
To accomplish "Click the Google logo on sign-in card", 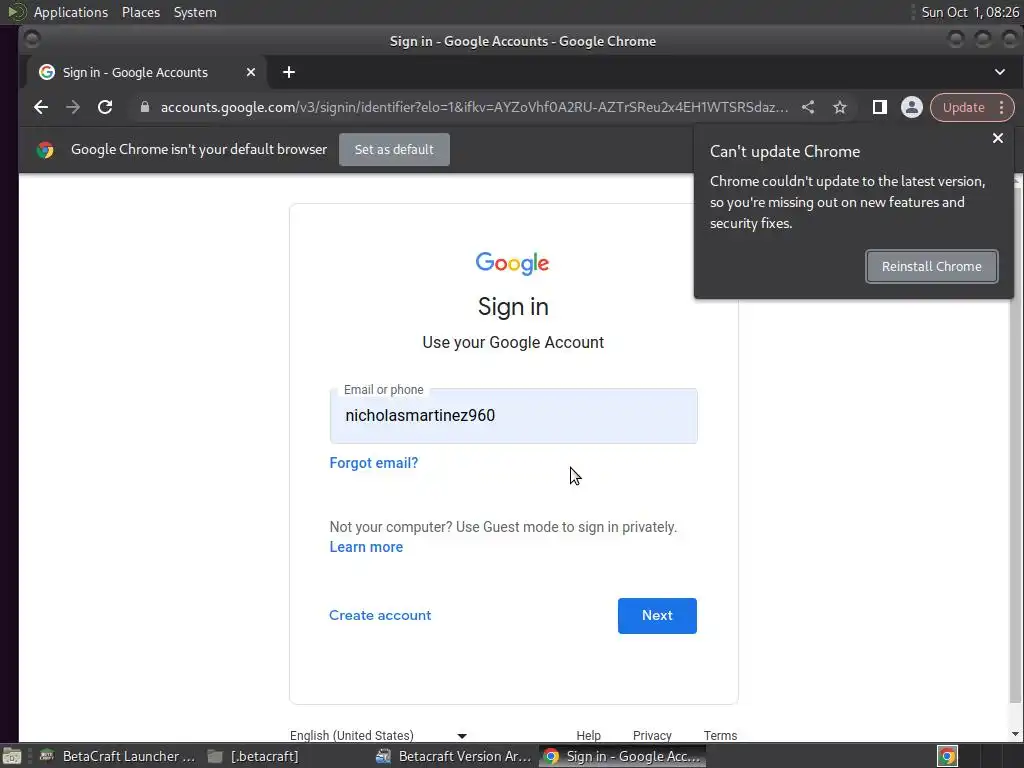I will click(x=513, y=263).
